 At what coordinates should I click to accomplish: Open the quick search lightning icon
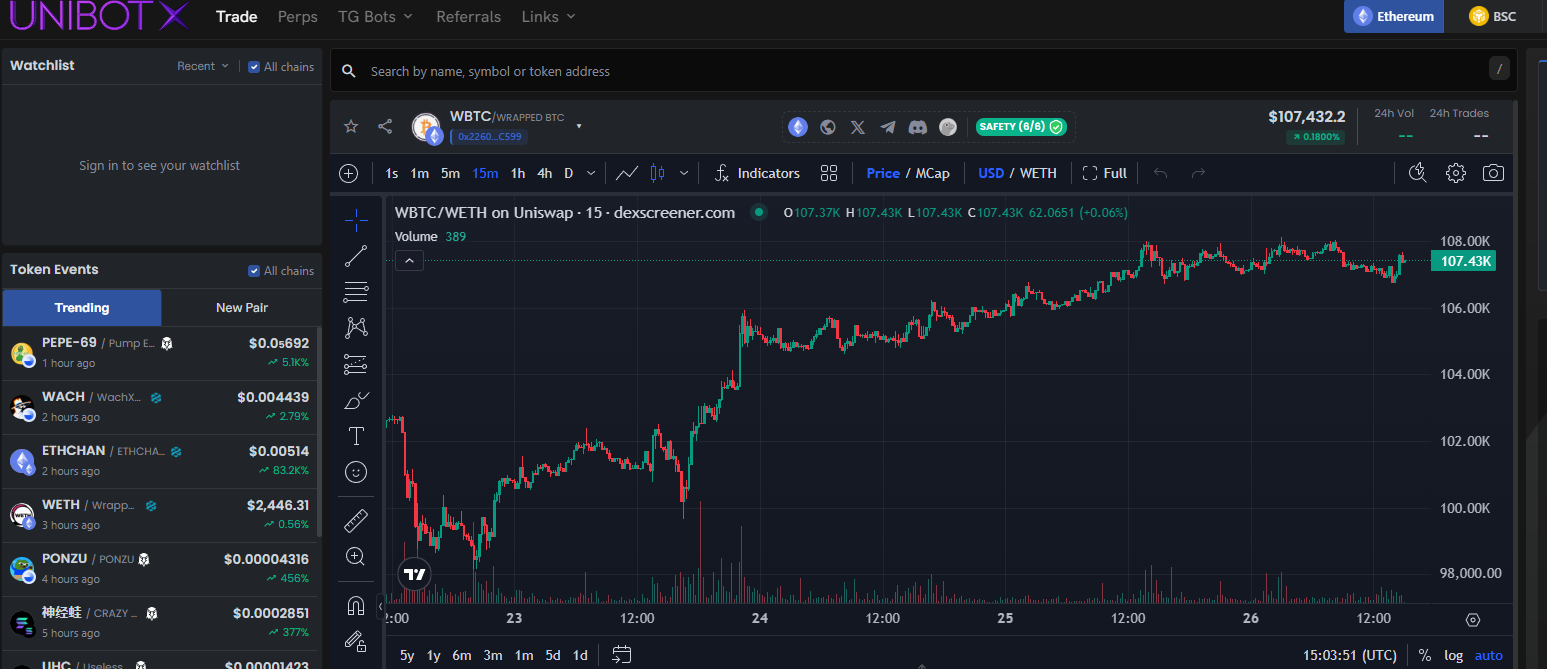pos(1417,173)
